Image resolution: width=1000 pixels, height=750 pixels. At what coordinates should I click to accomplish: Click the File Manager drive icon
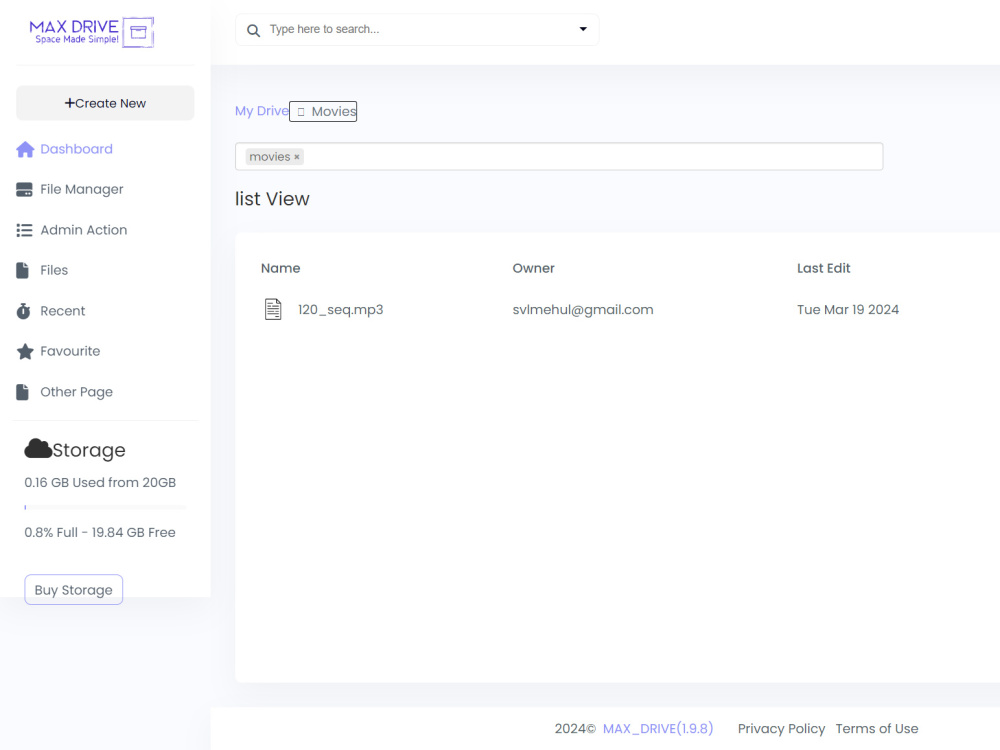(24, 189)
